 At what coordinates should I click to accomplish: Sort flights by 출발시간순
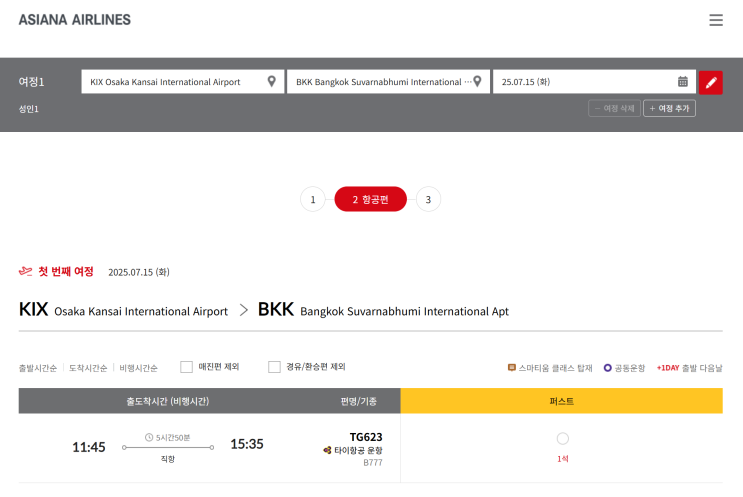(x=38, y=368)
